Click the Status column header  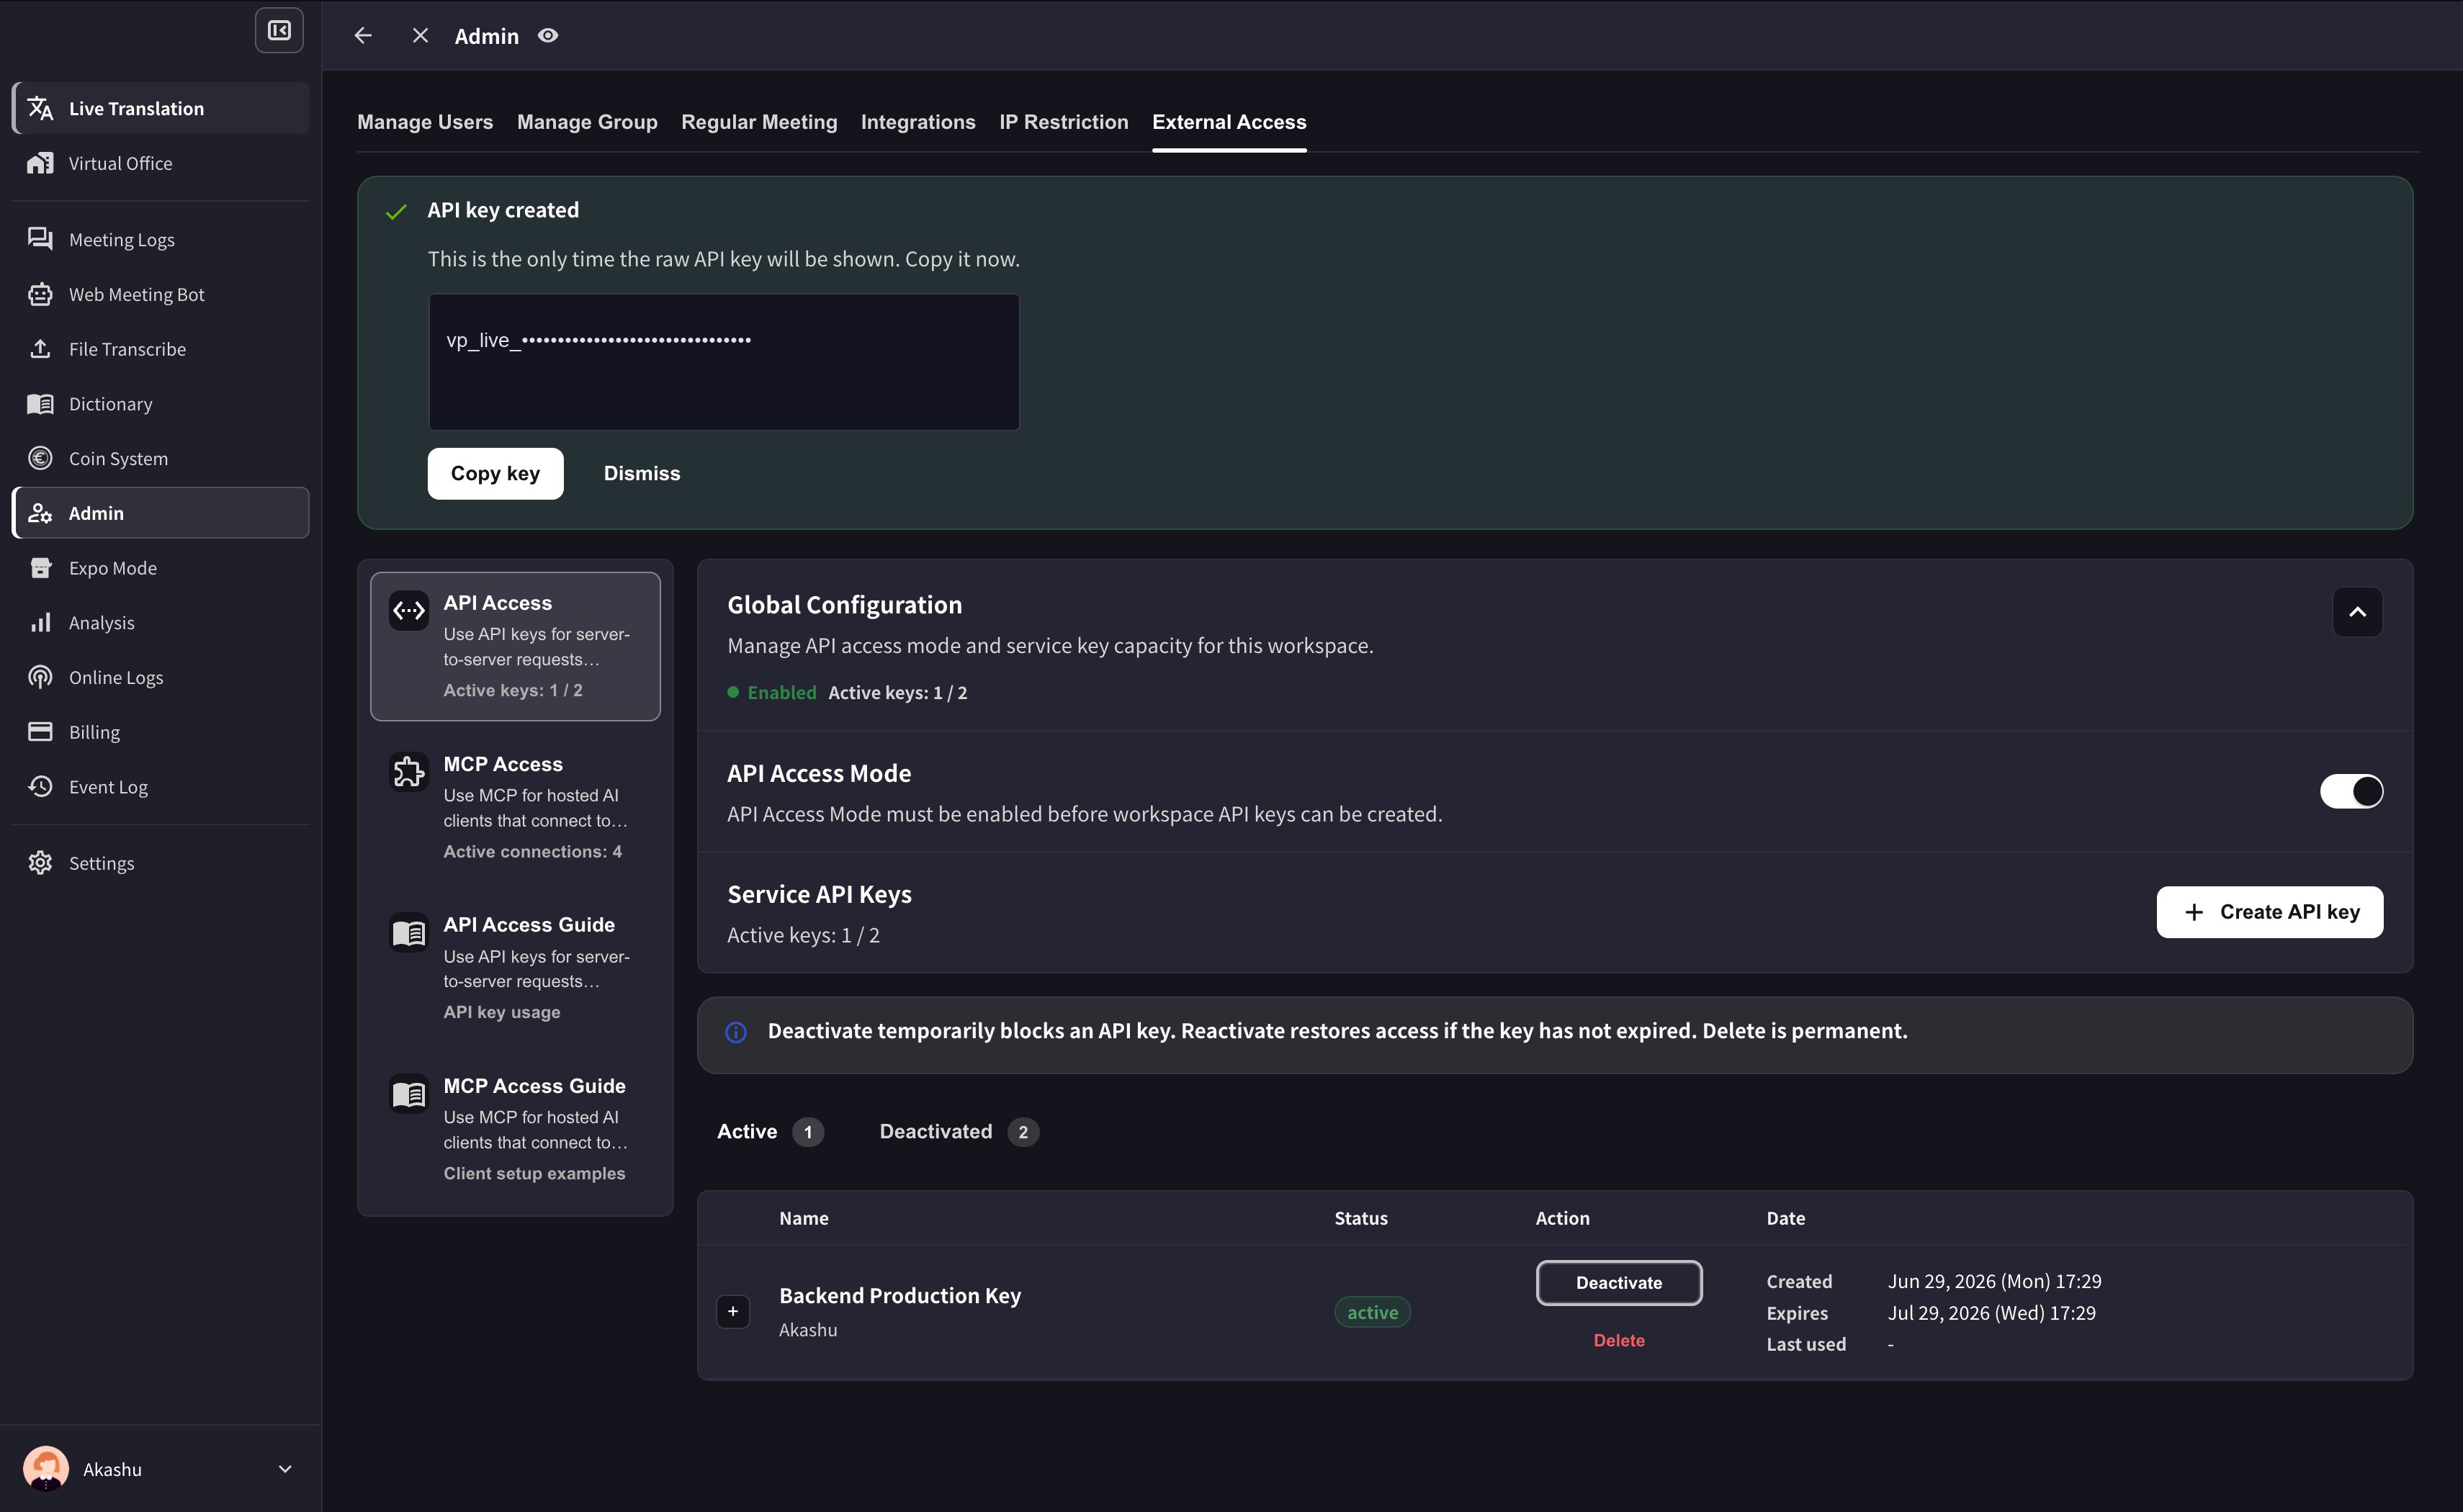pyautogui.click(x=1361, y=1218)
